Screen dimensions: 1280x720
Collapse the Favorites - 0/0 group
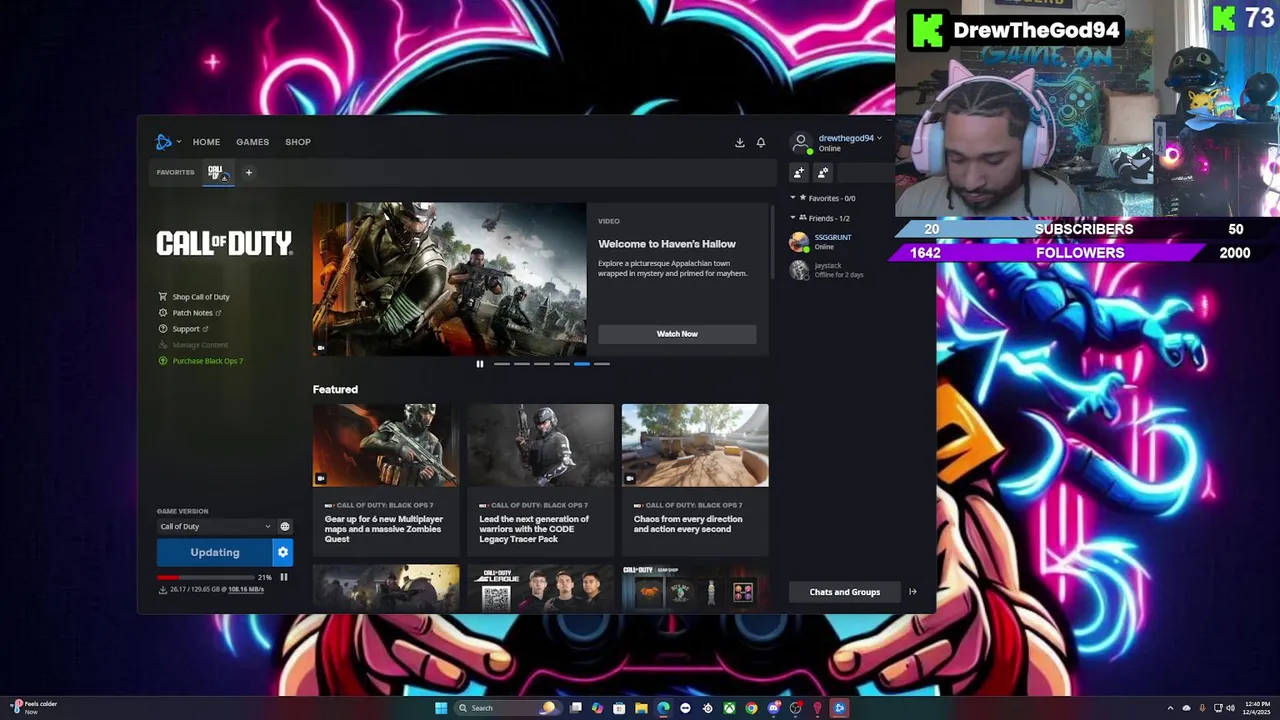coord(826,198)
